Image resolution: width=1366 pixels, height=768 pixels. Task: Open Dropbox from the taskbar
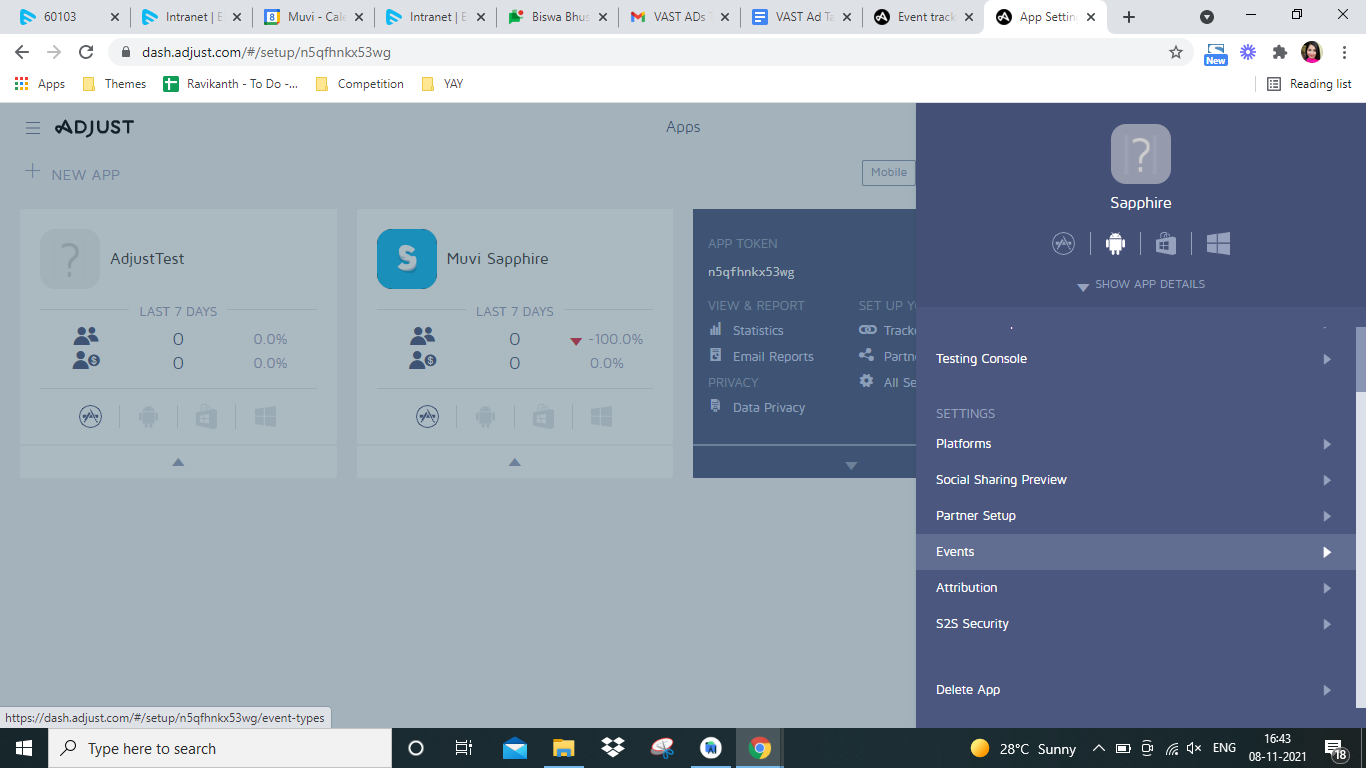[x=612, y=748]
